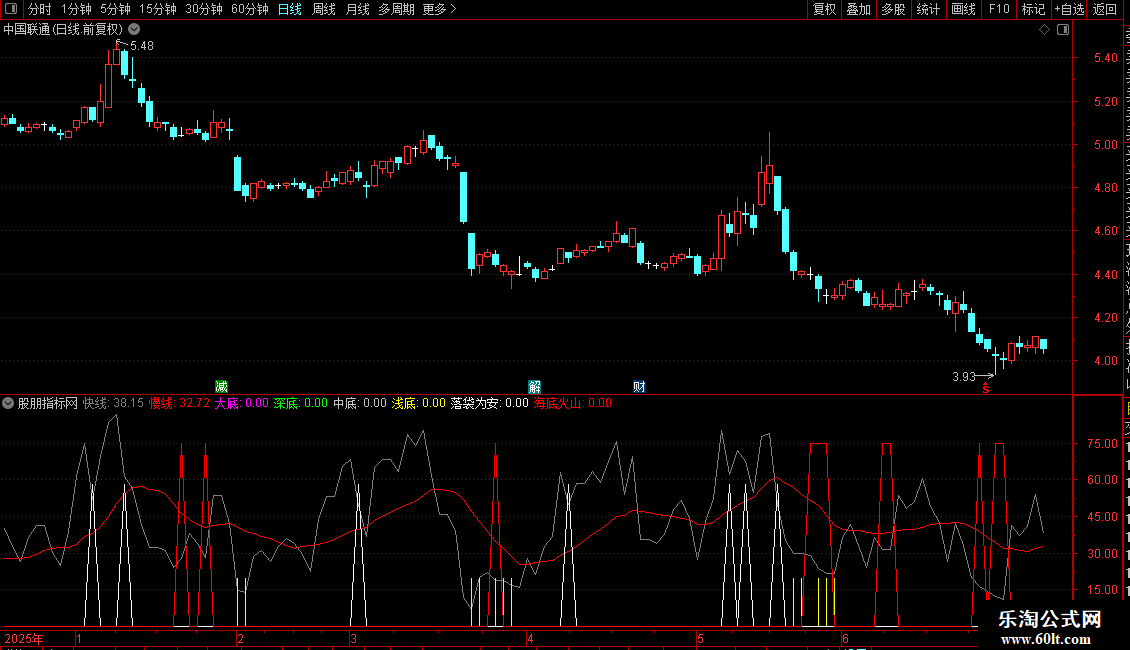Toggle the chart window layout icon
1130x650 pixels.
[1063, 30]
